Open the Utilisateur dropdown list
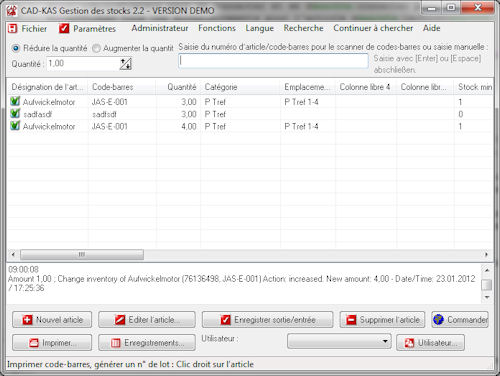Image resolution: width=500 pixels, height=376 pixels. [339, 341]
